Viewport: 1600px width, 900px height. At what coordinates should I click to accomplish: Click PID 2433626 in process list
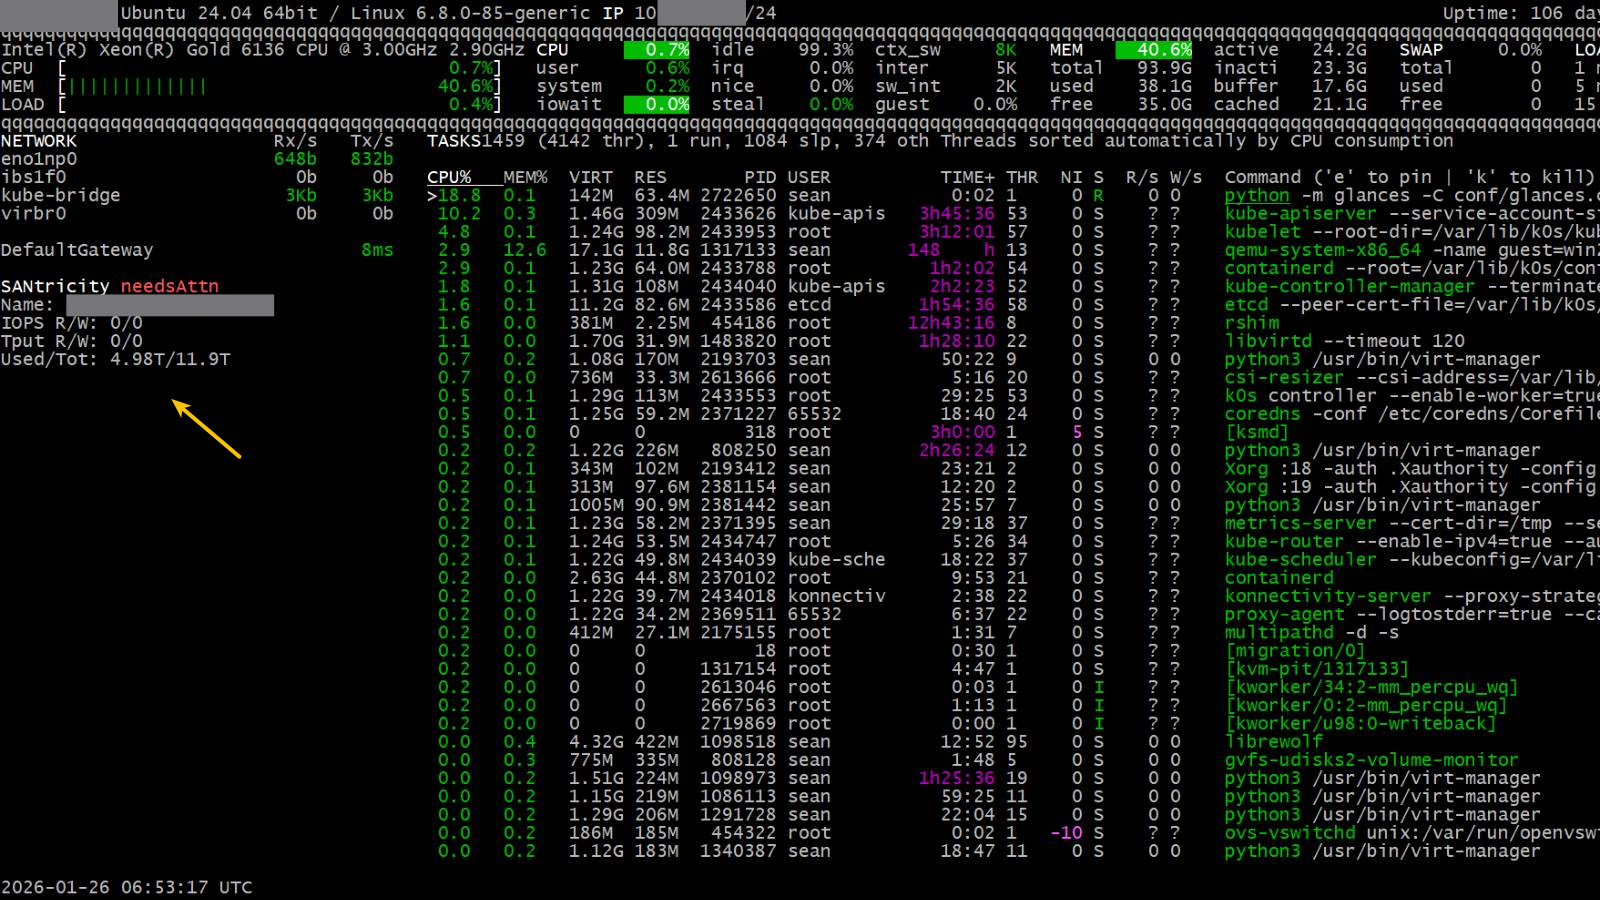point(738,213)
